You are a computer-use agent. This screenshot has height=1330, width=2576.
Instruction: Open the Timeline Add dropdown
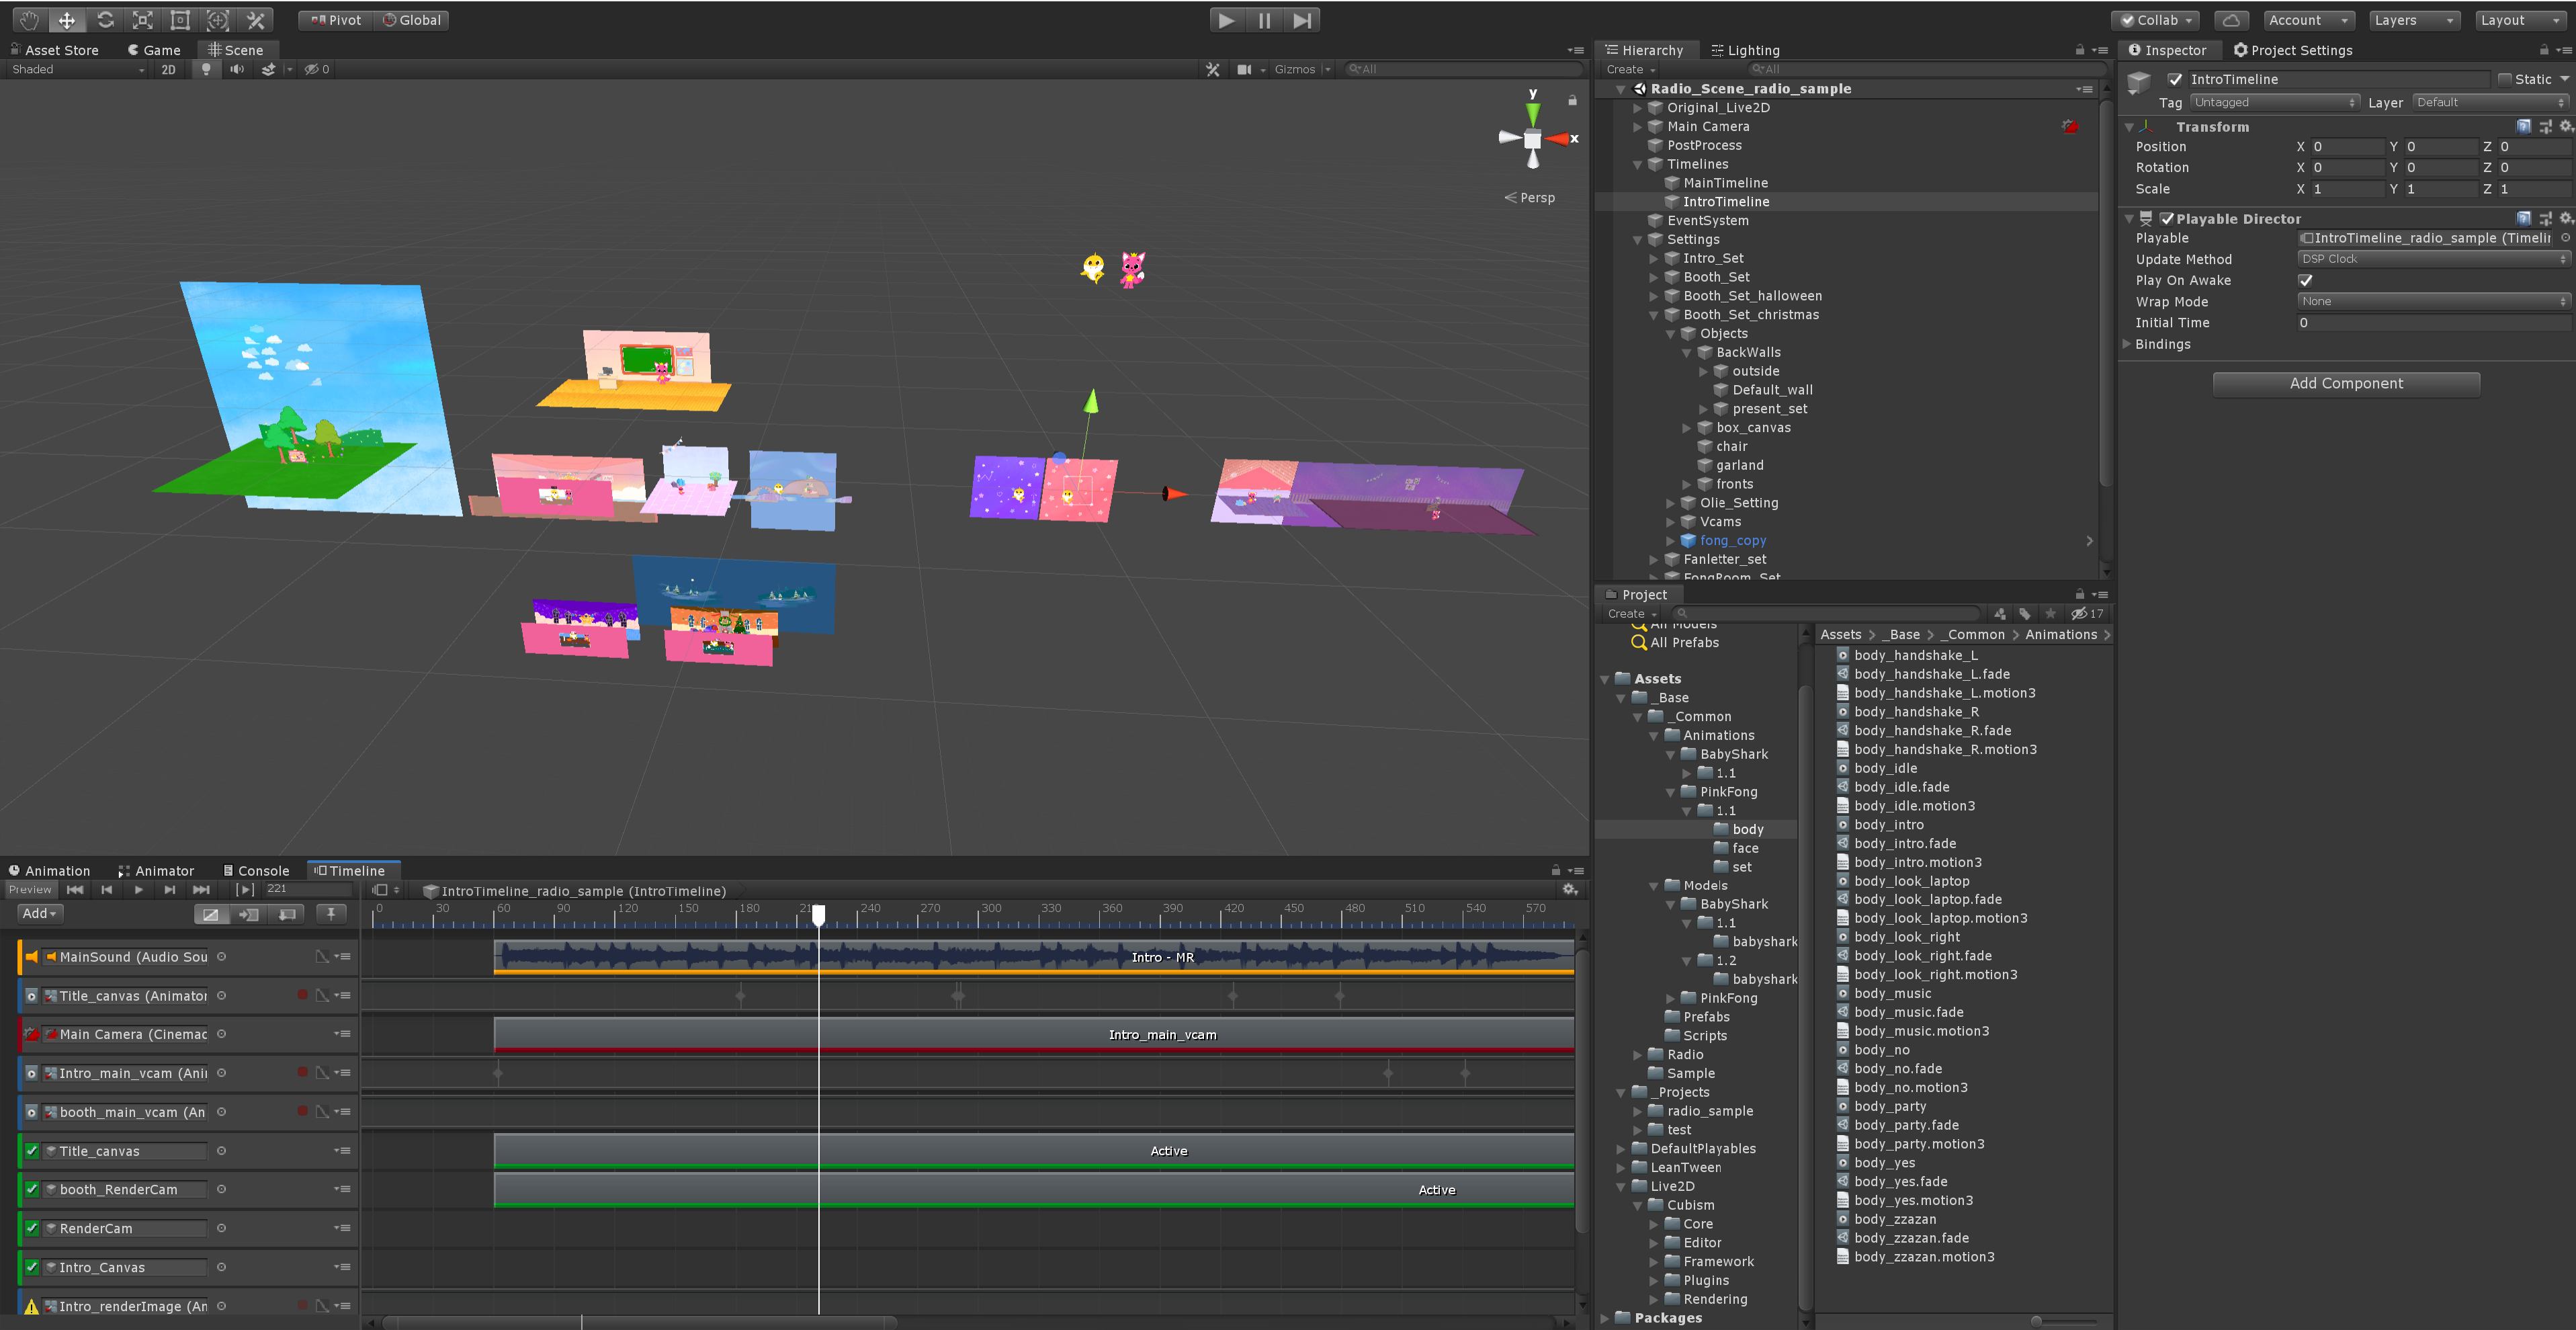[x=40, y=913]
